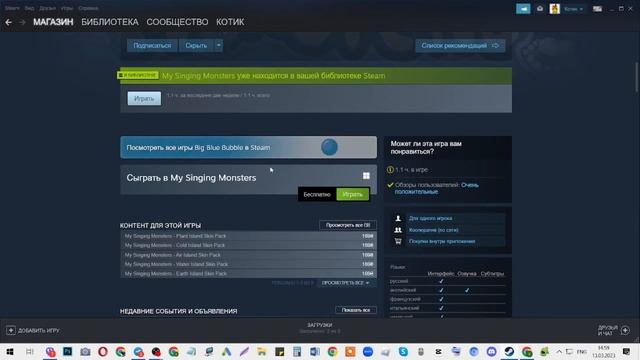The height and width of the screenshot is (360, 640).
Task: Click the in-app purchases cart icon
Action: [x=398, y=241]
